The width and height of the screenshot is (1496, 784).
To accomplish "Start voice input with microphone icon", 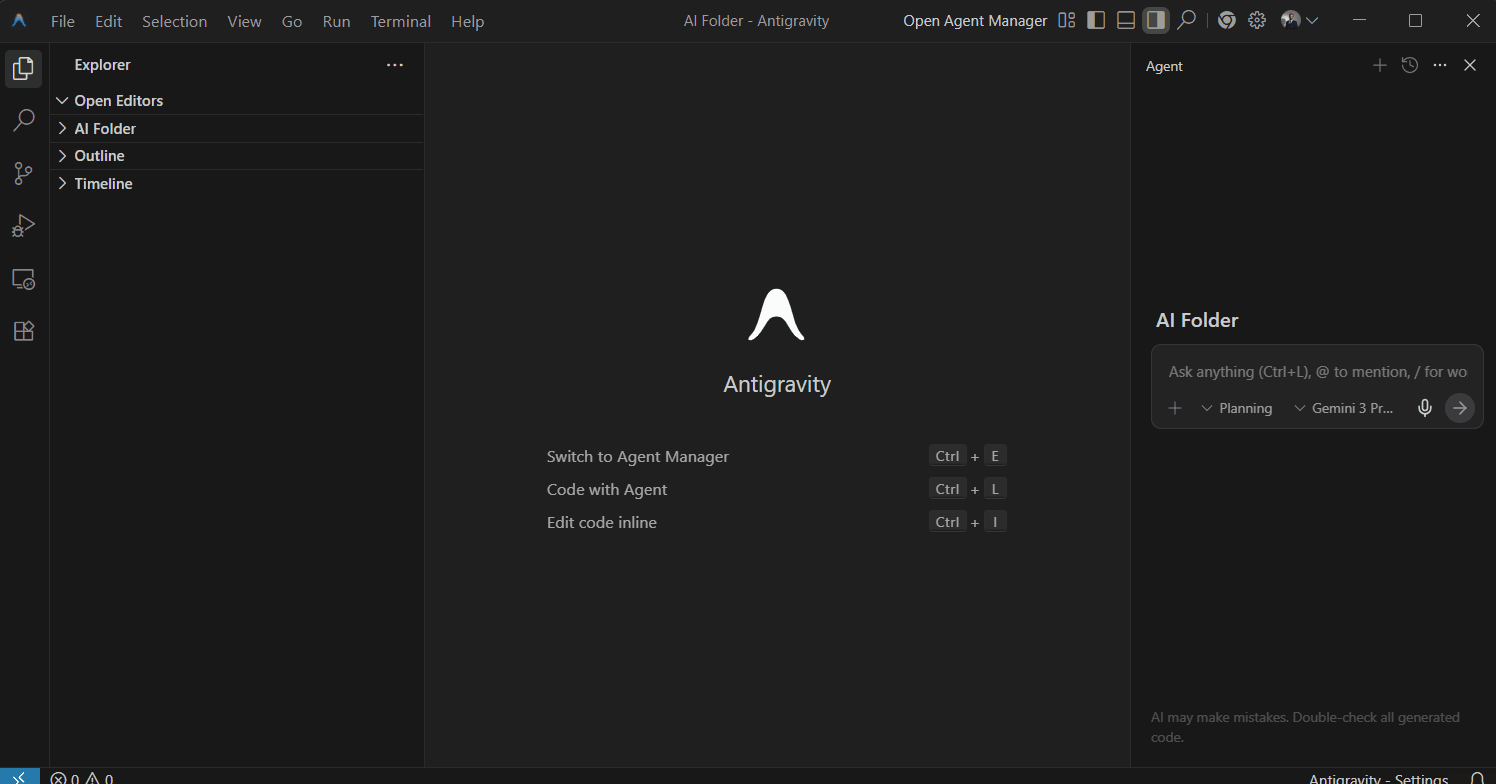I will (1425, 408).
